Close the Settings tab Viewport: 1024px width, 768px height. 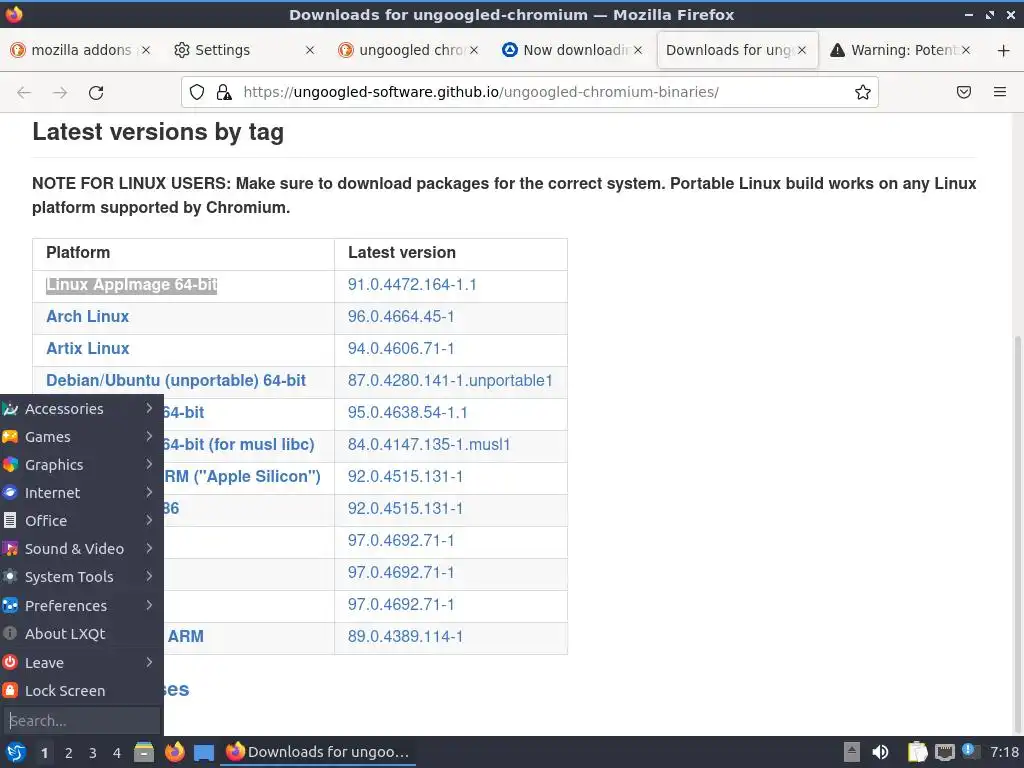(310, 50)
